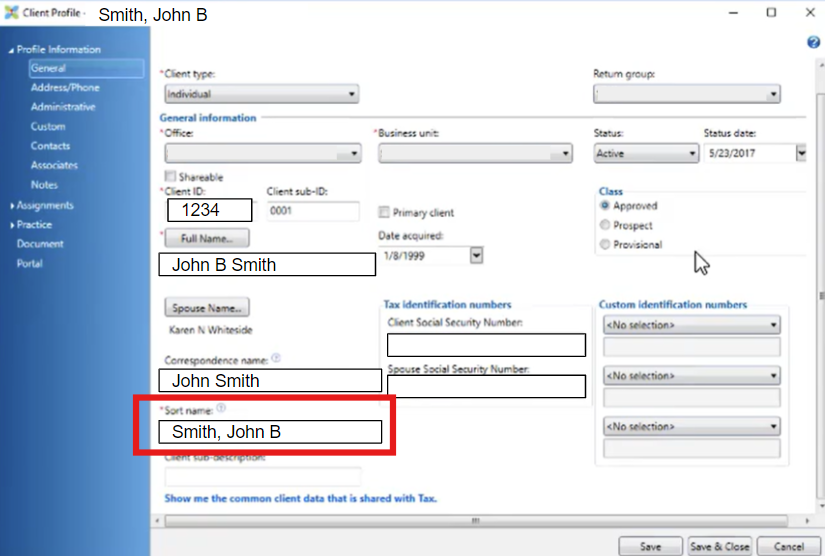Open the Office dropdown
825x556 pixels.
tap(263, 154)
